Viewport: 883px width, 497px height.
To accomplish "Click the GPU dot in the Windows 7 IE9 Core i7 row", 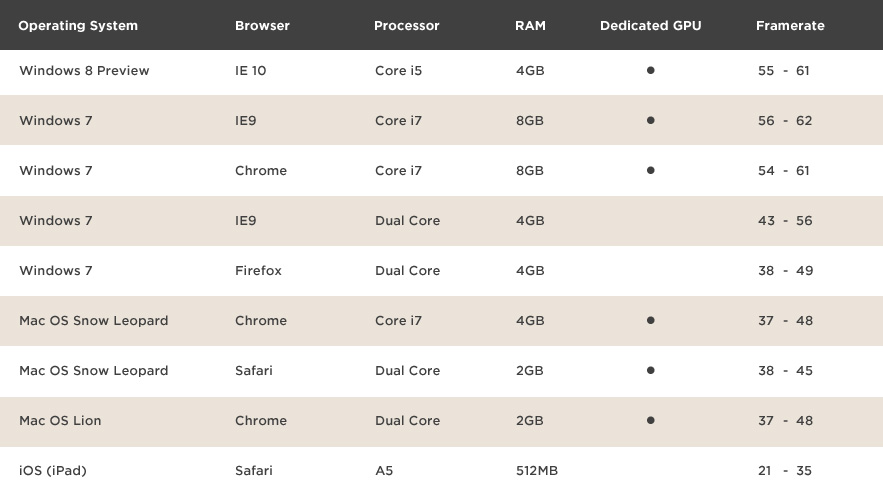I will click(650, 120).
